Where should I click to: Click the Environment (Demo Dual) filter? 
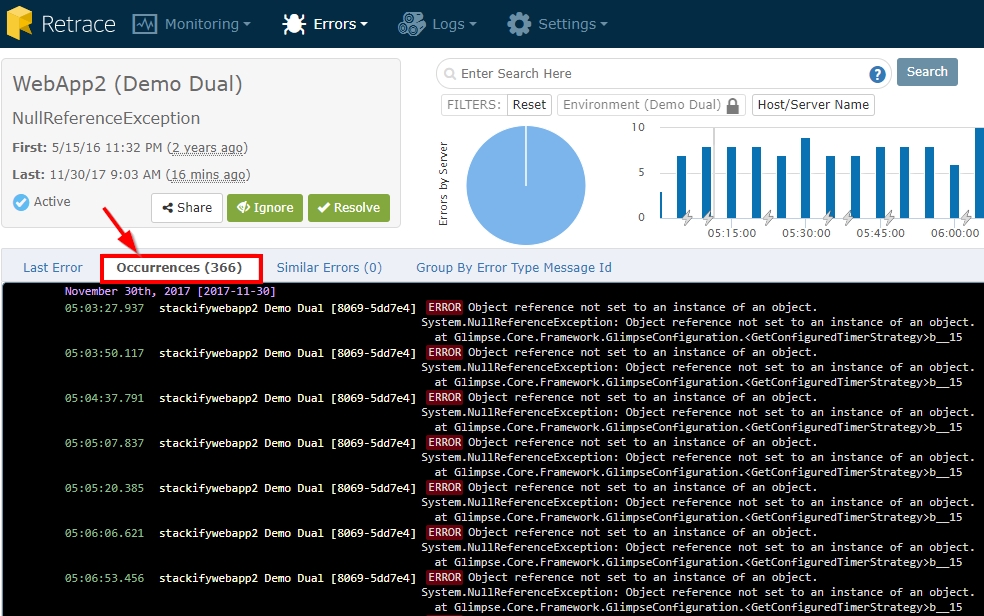[651, 105]
